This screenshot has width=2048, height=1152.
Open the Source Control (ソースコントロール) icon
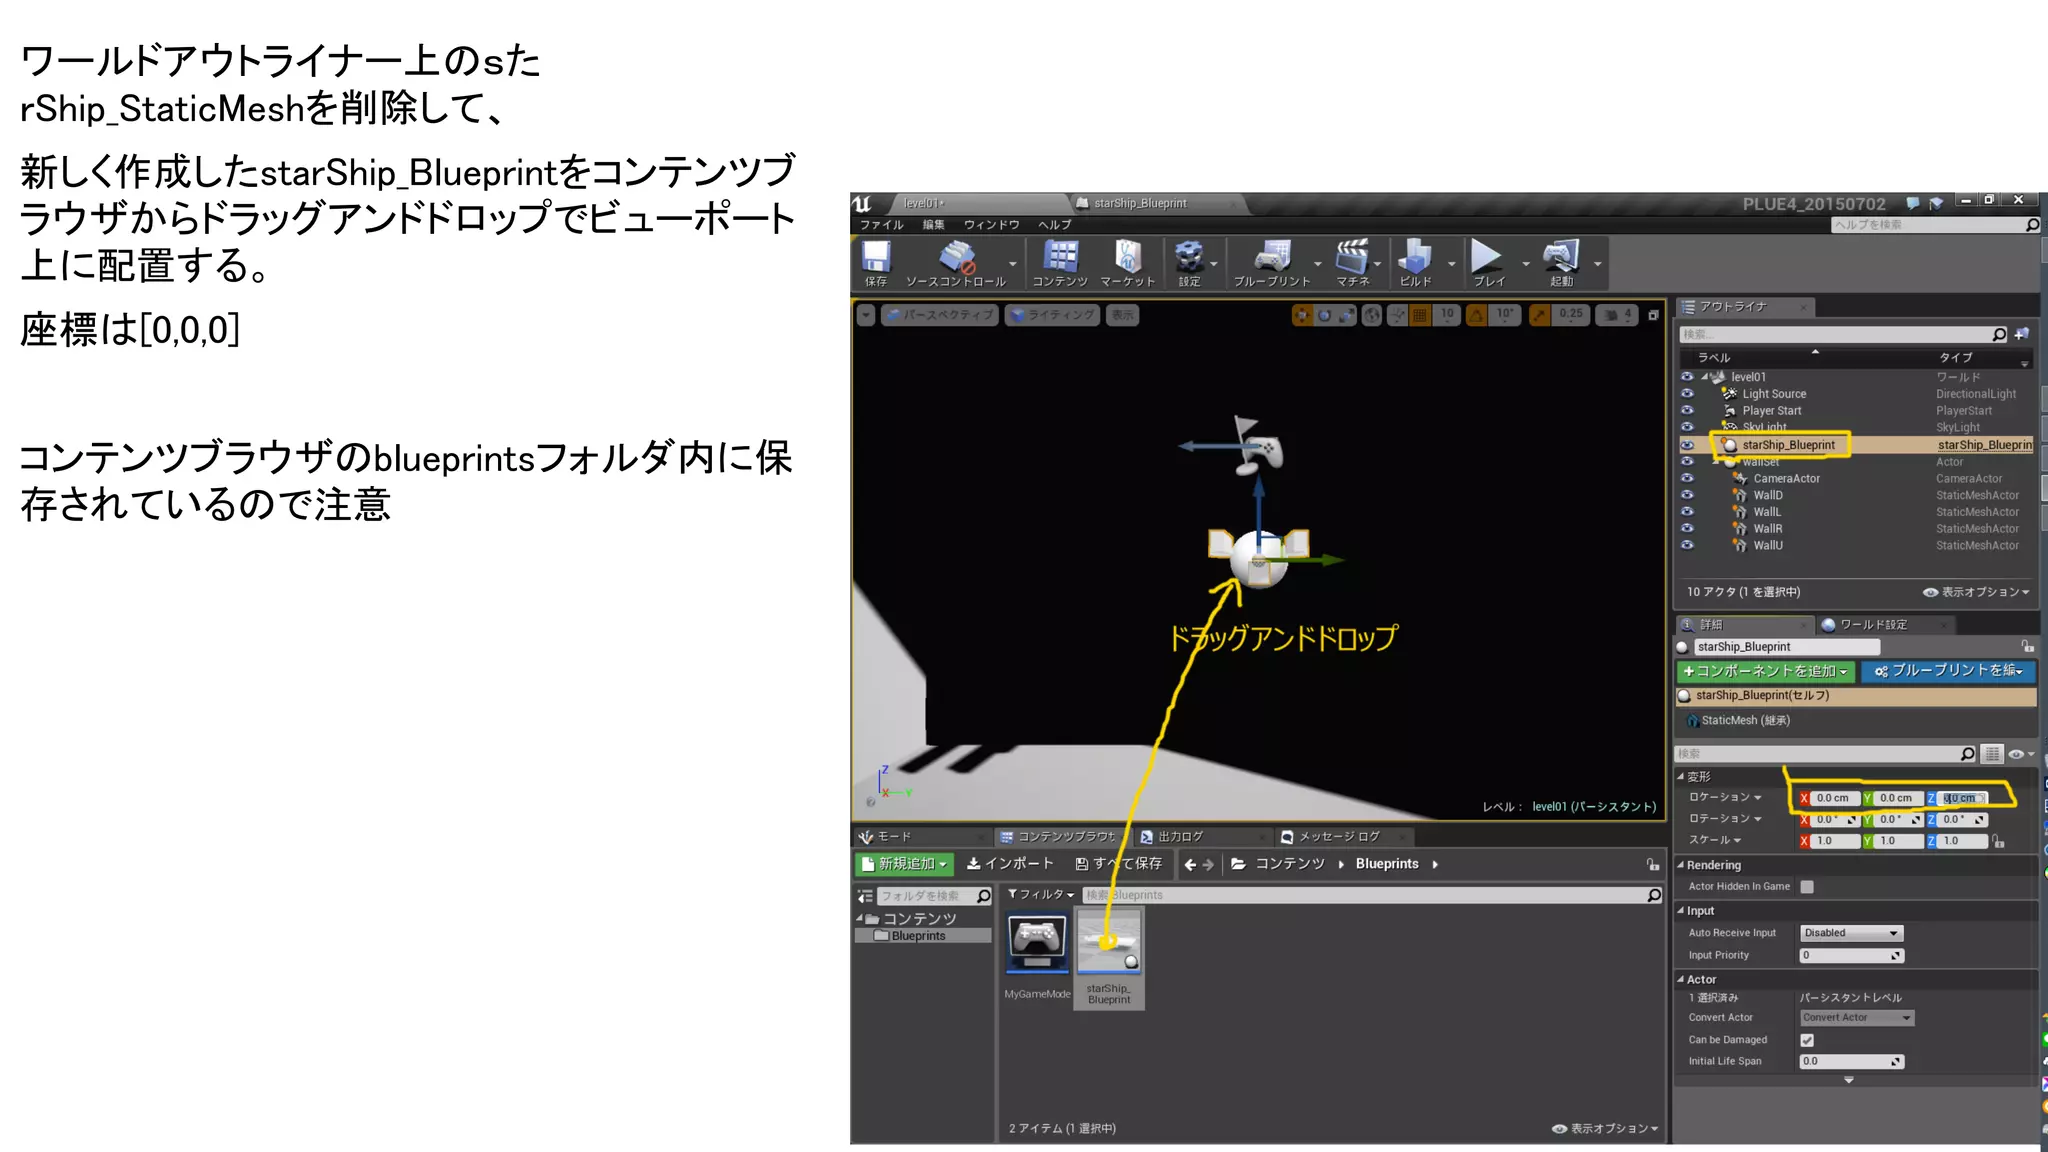pyautogui.click(x=957, y=257)
